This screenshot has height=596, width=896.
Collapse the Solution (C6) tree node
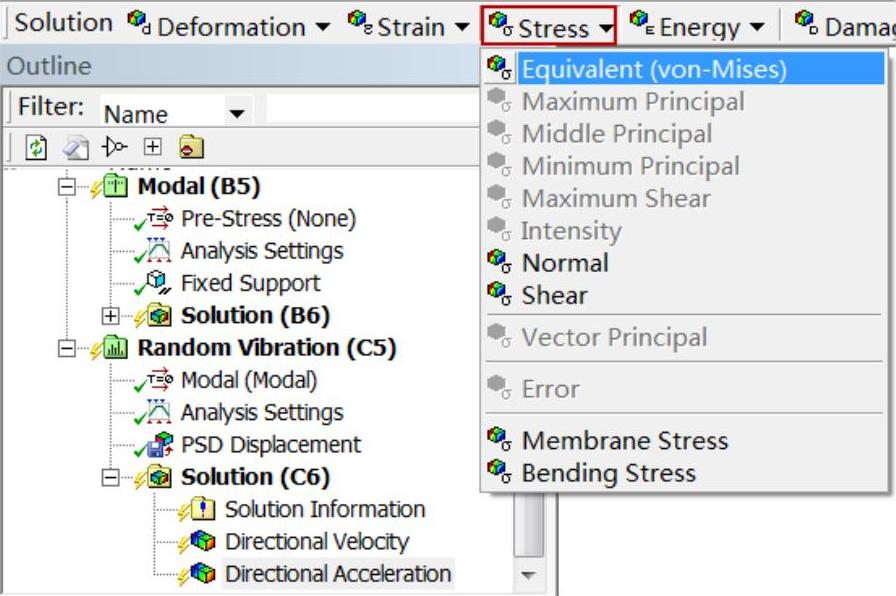click(112, 478)
